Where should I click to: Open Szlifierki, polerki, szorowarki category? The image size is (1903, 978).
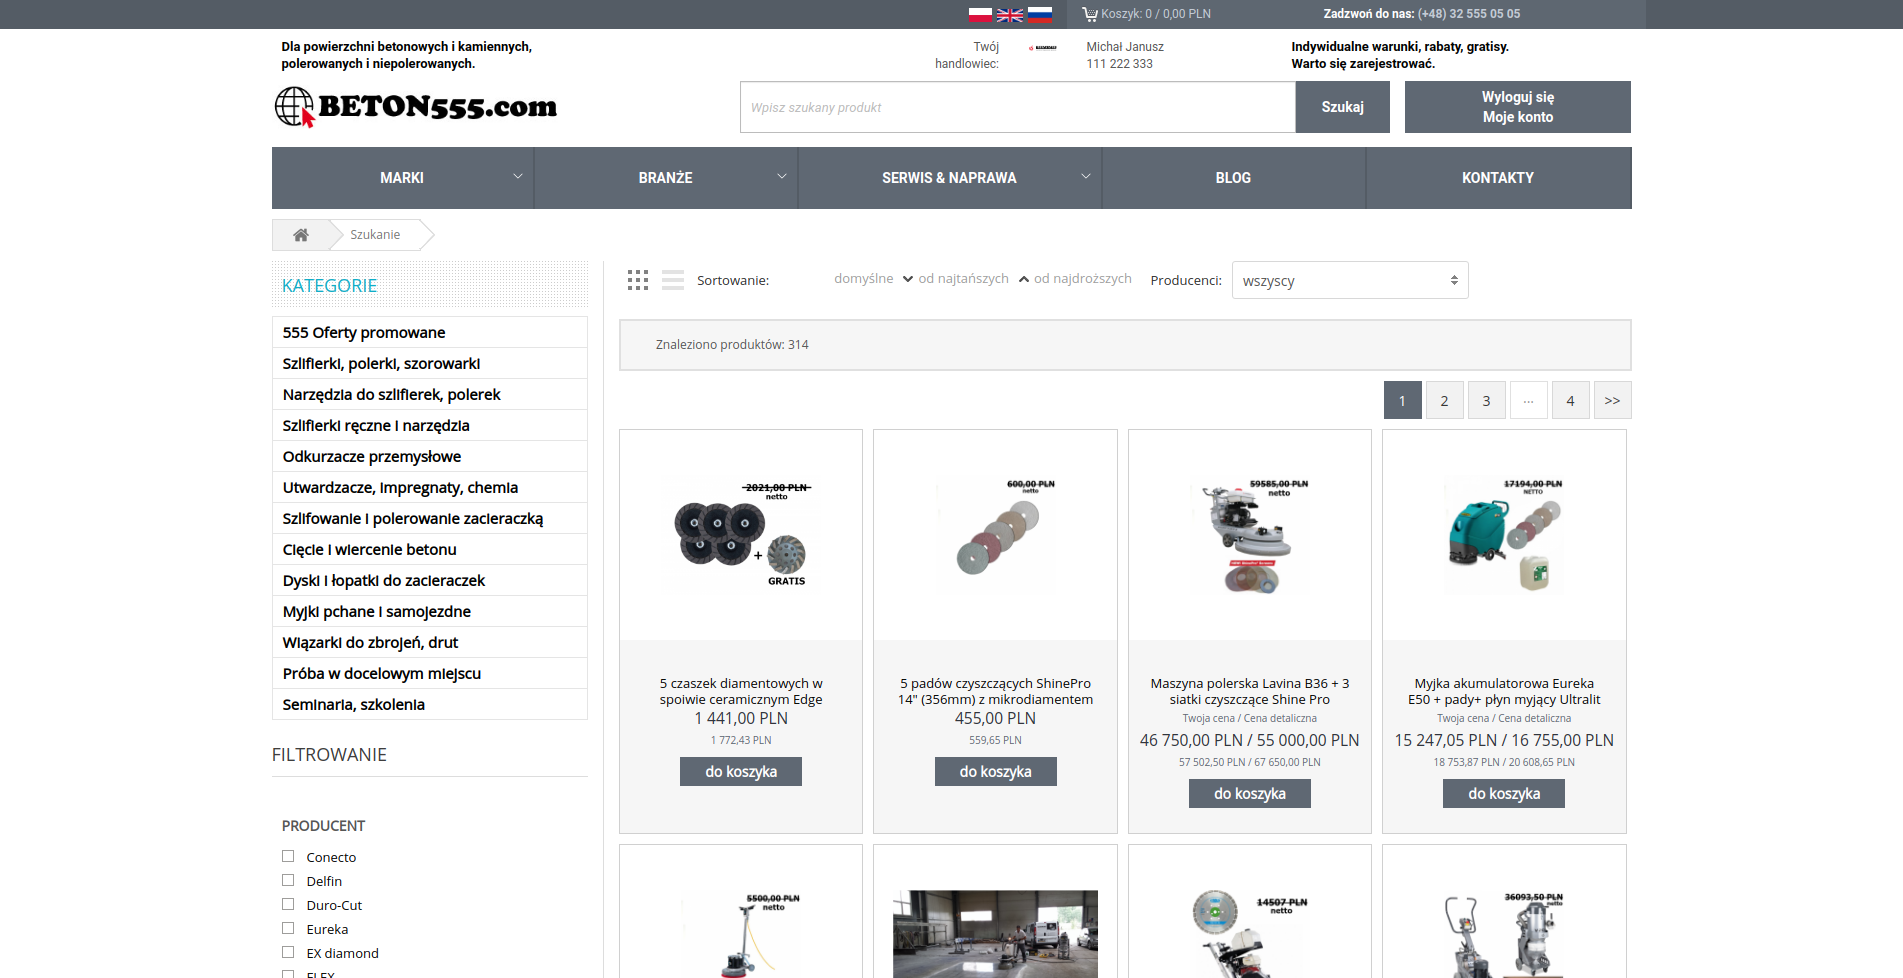point(430,363)
